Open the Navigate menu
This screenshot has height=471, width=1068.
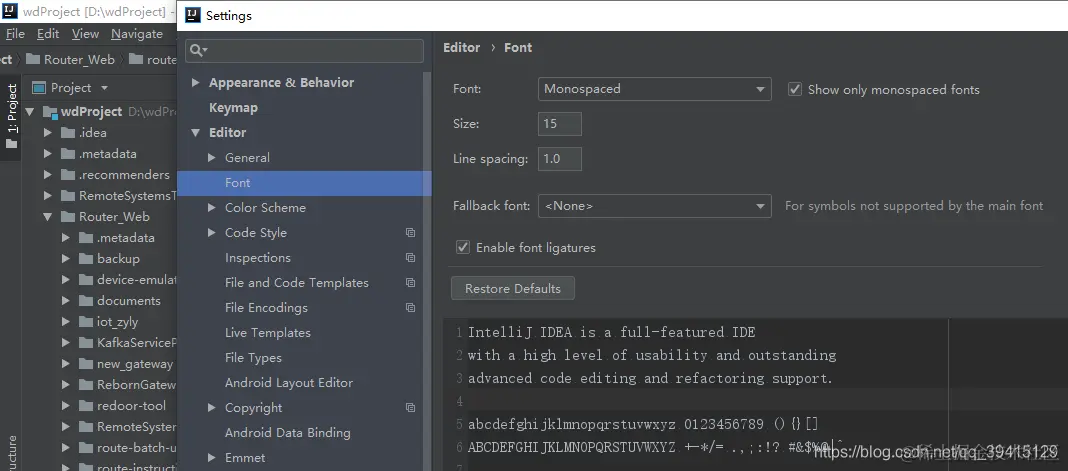point(136,34)
